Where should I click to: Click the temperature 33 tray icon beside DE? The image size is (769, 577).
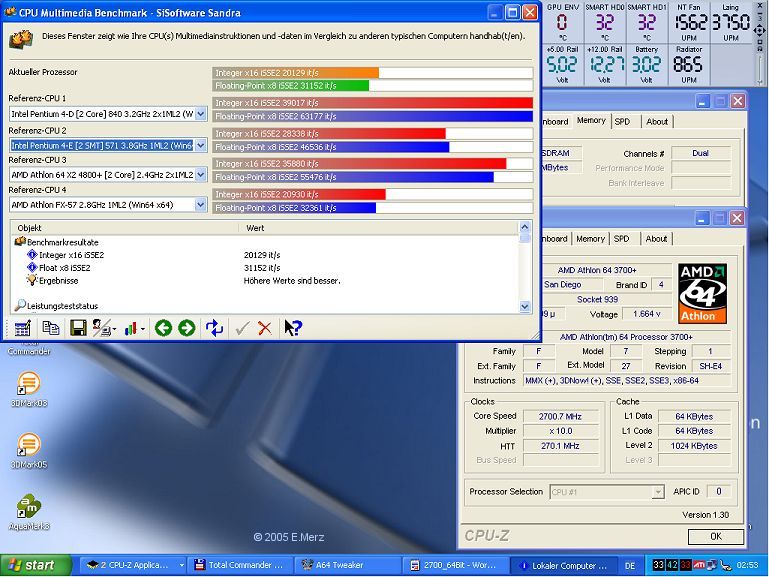(x=658, y=565)
